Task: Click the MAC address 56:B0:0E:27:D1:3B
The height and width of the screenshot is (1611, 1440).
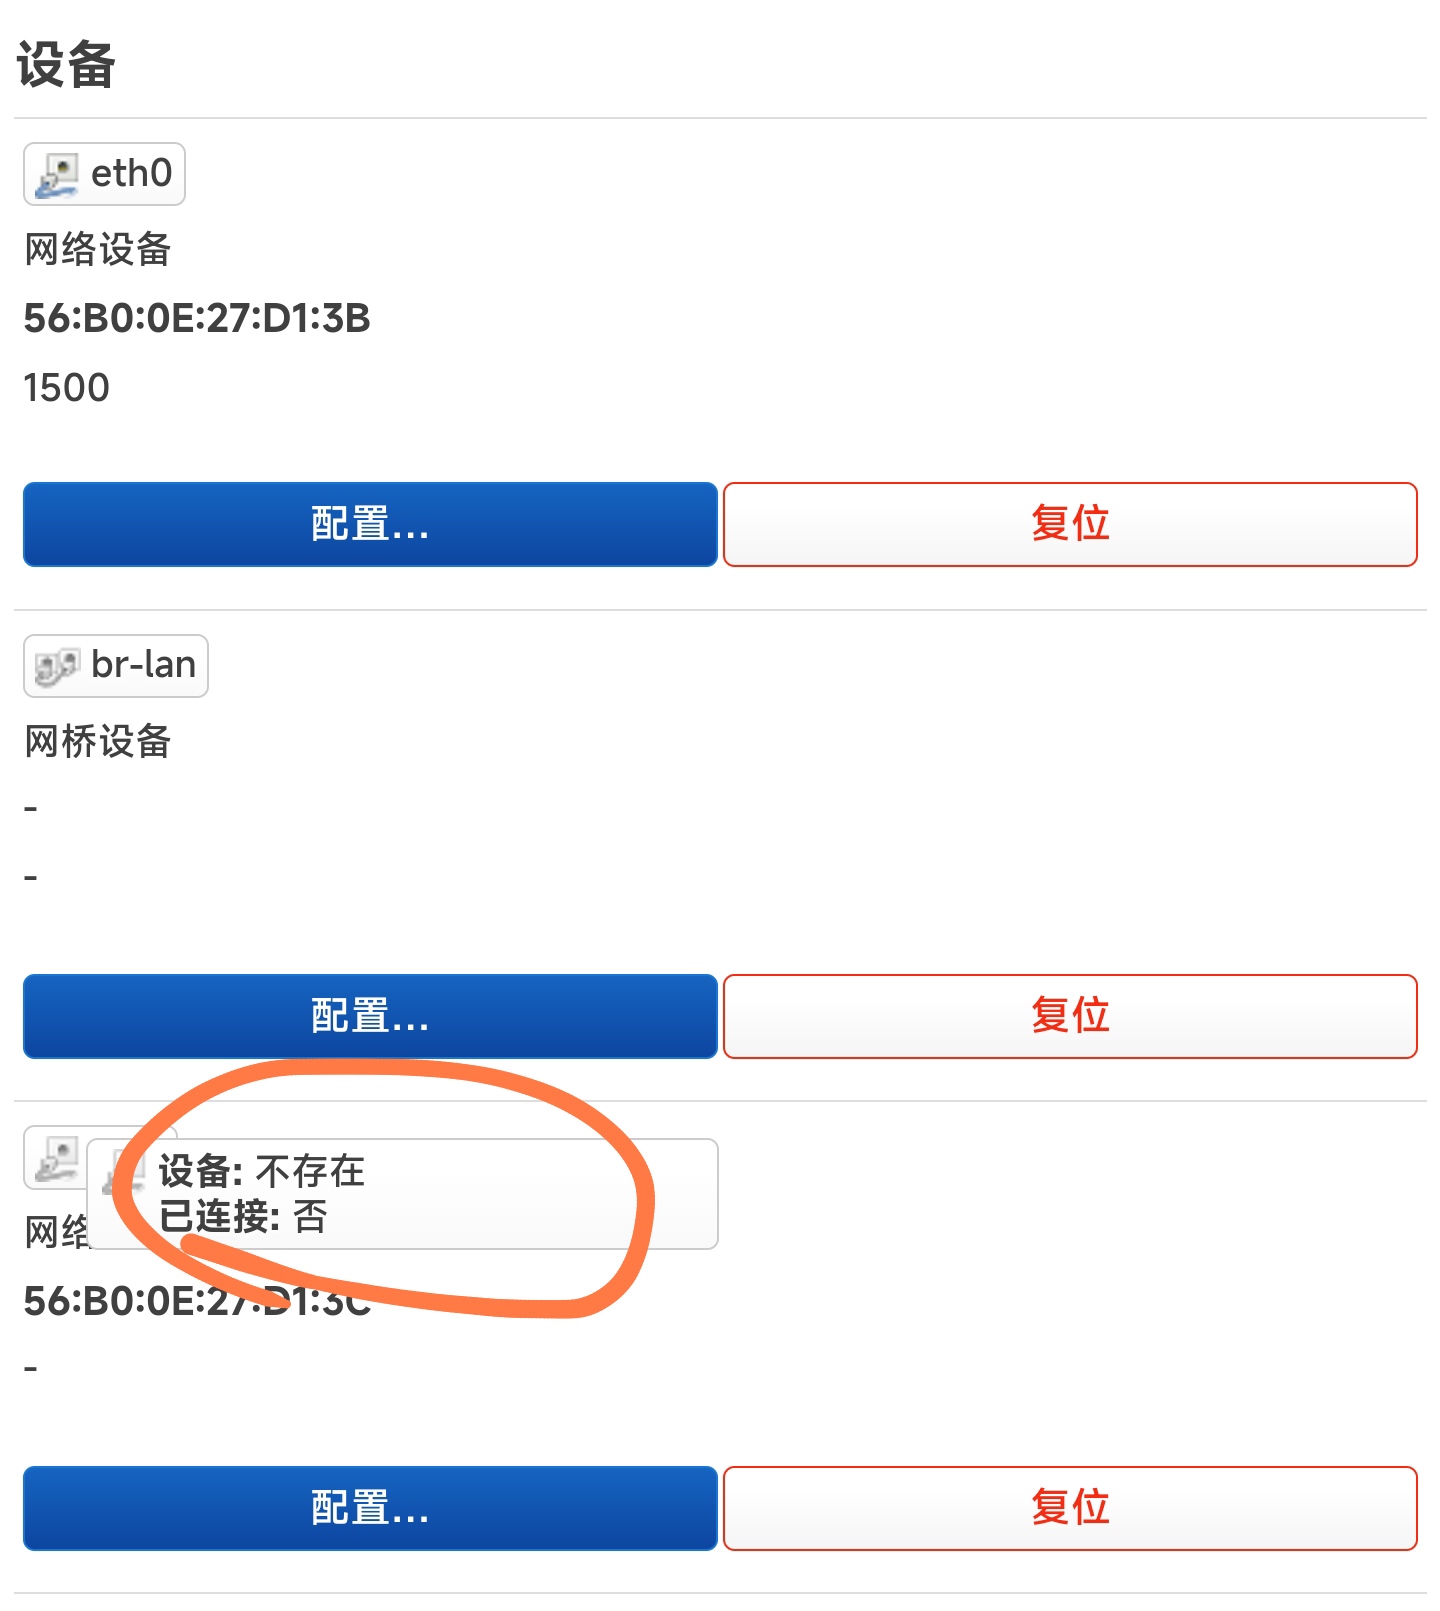Action: tap(197, 319)
